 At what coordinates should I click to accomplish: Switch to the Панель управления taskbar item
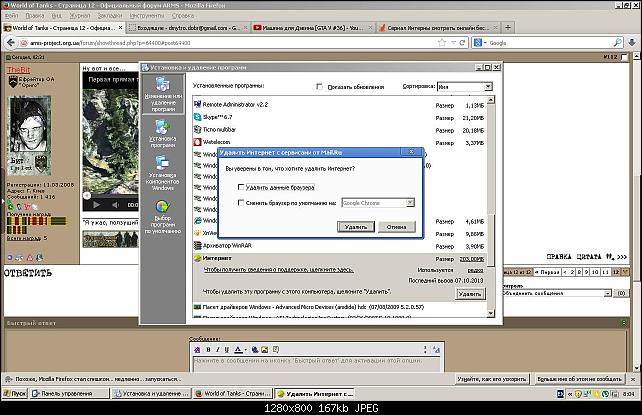click(x=70, y=393)
